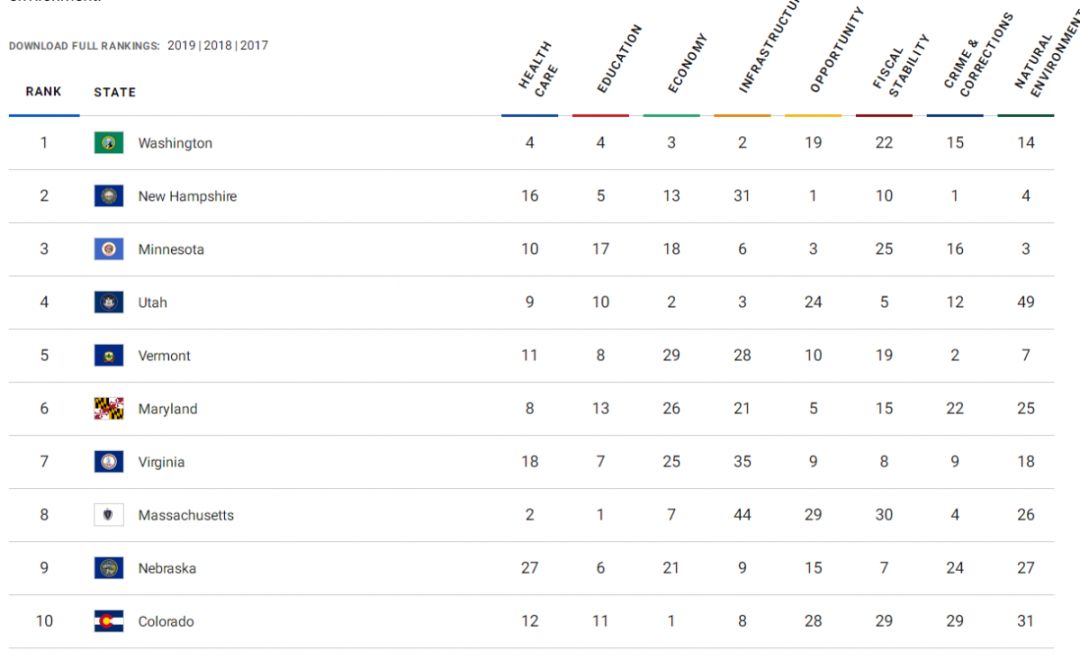Click the Minnesota flag icon
This screenshot has width=1080, height=660.
(x=109, y=249)
